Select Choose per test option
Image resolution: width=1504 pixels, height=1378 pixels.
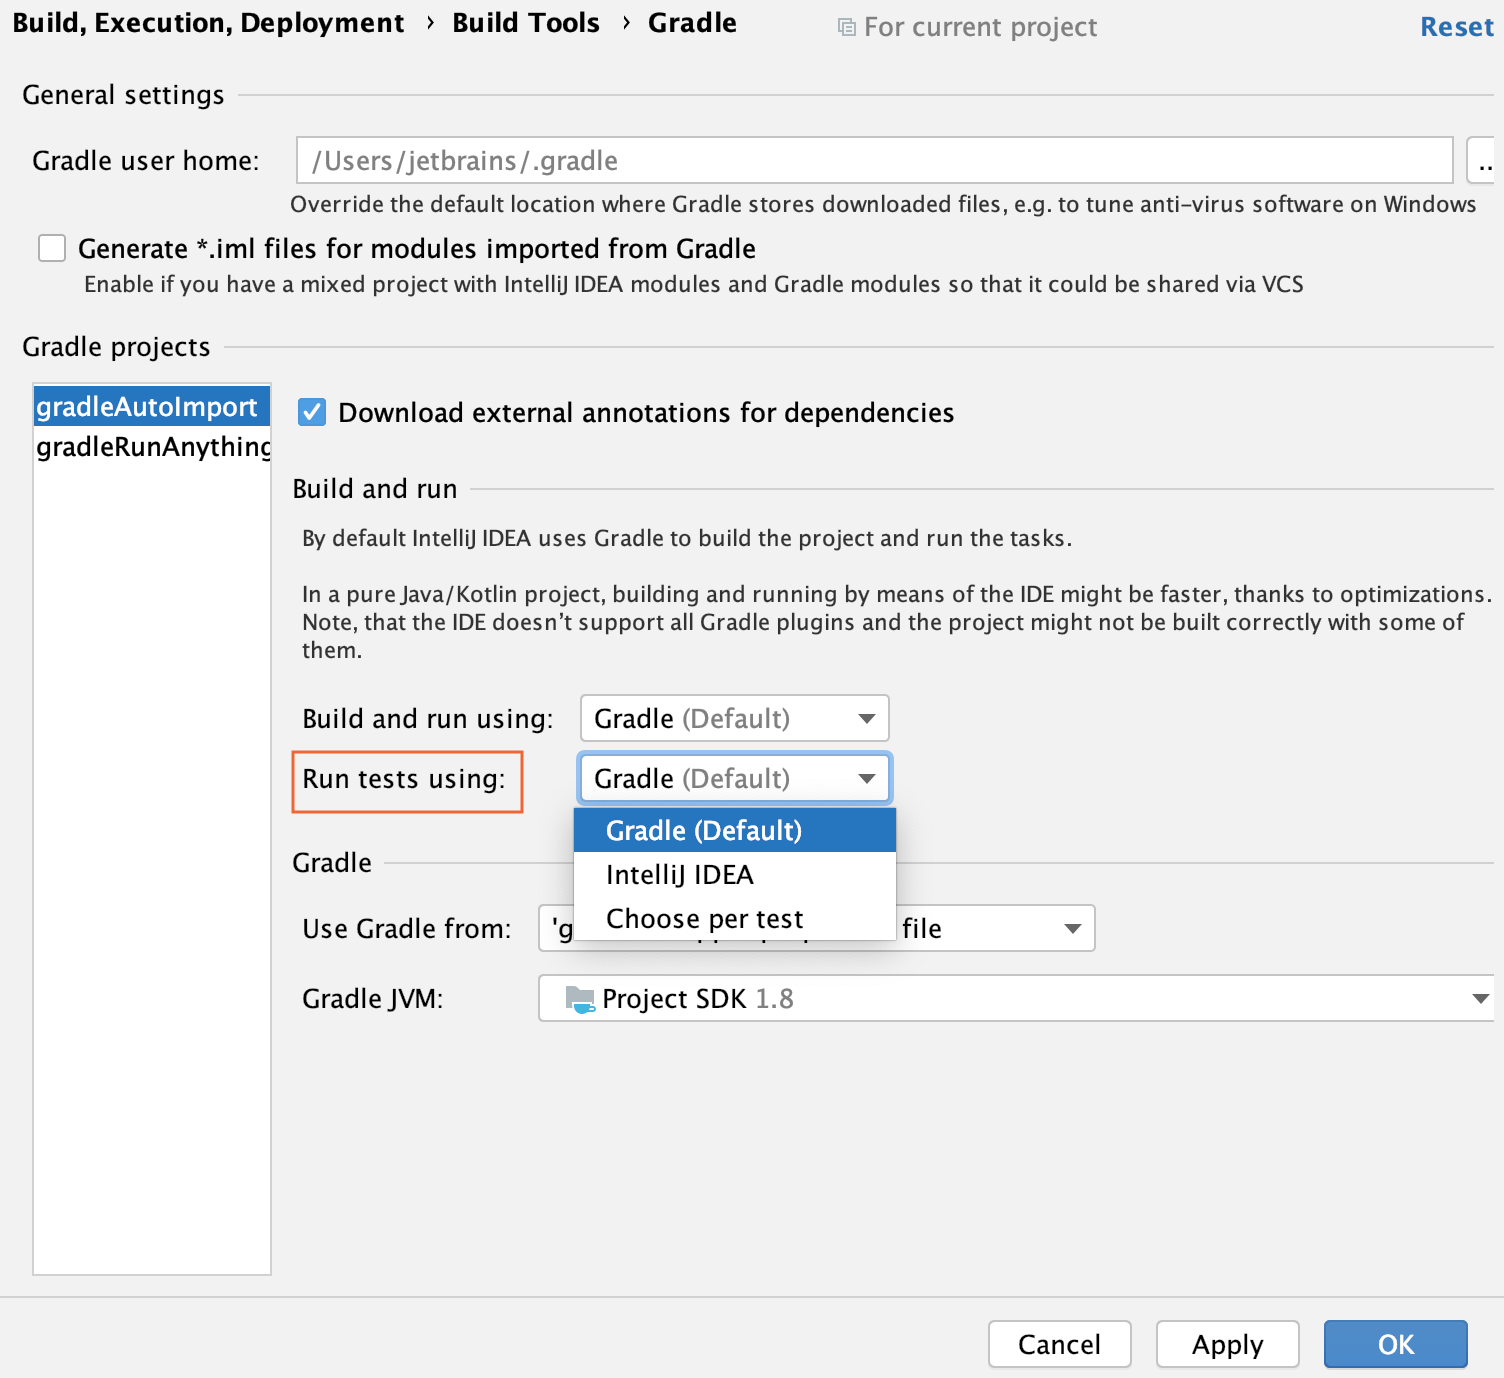pyautogui.click(x=704, y=918)
